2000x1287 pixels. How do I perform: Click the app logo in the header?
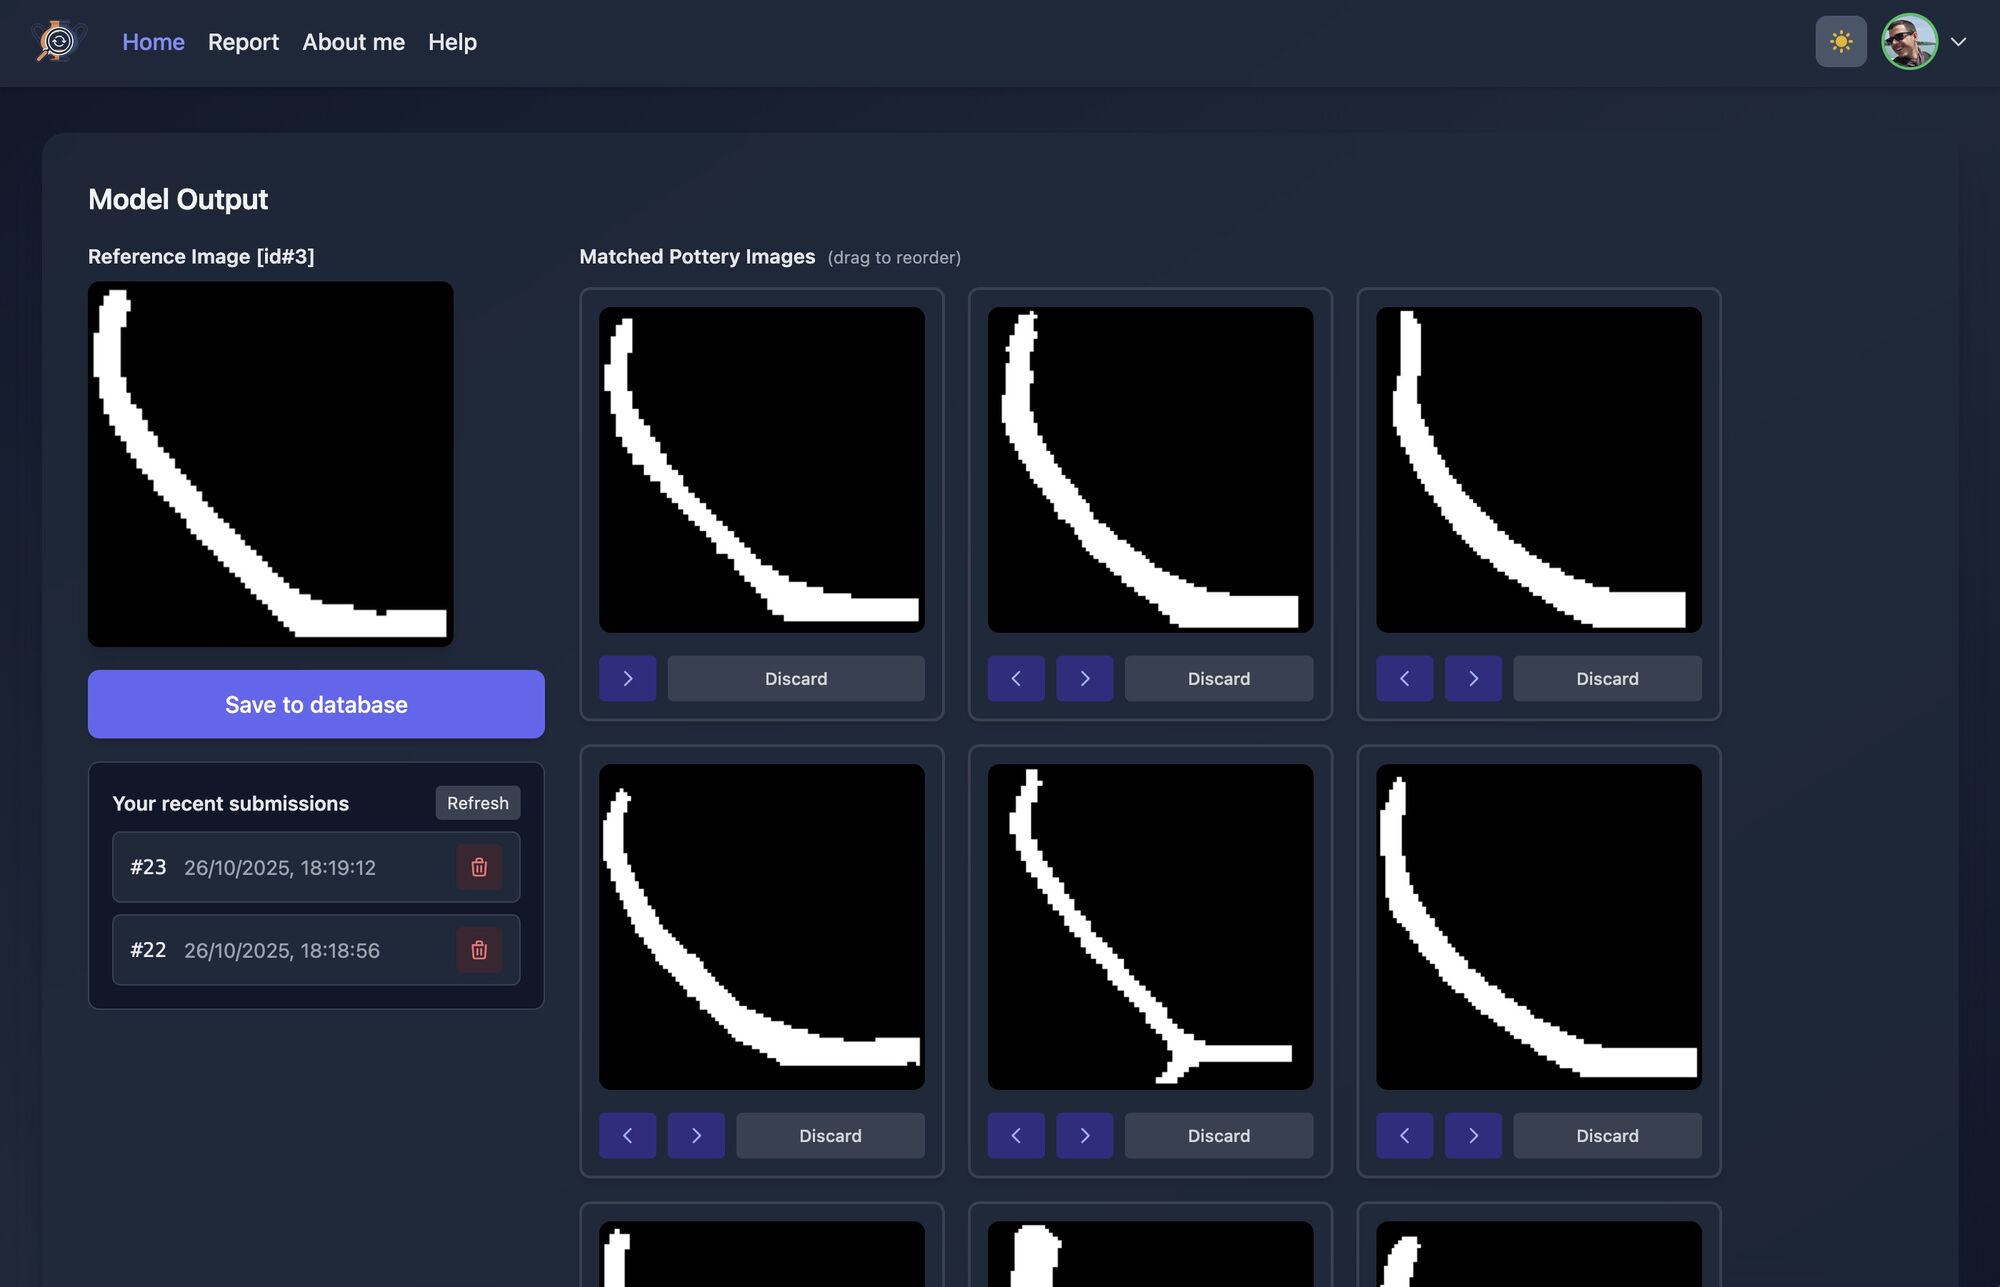(58, 42)
